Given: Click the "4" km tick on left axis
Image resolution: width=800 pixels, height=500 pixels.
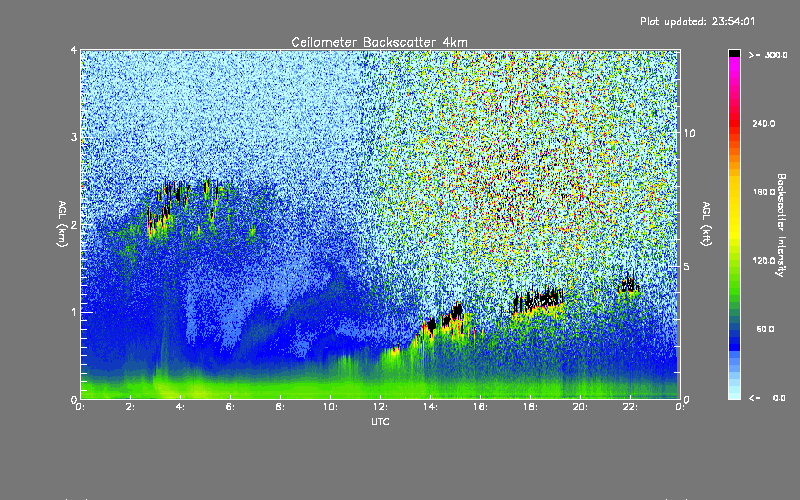Looking at the screenshot, I should click(74, 50).
